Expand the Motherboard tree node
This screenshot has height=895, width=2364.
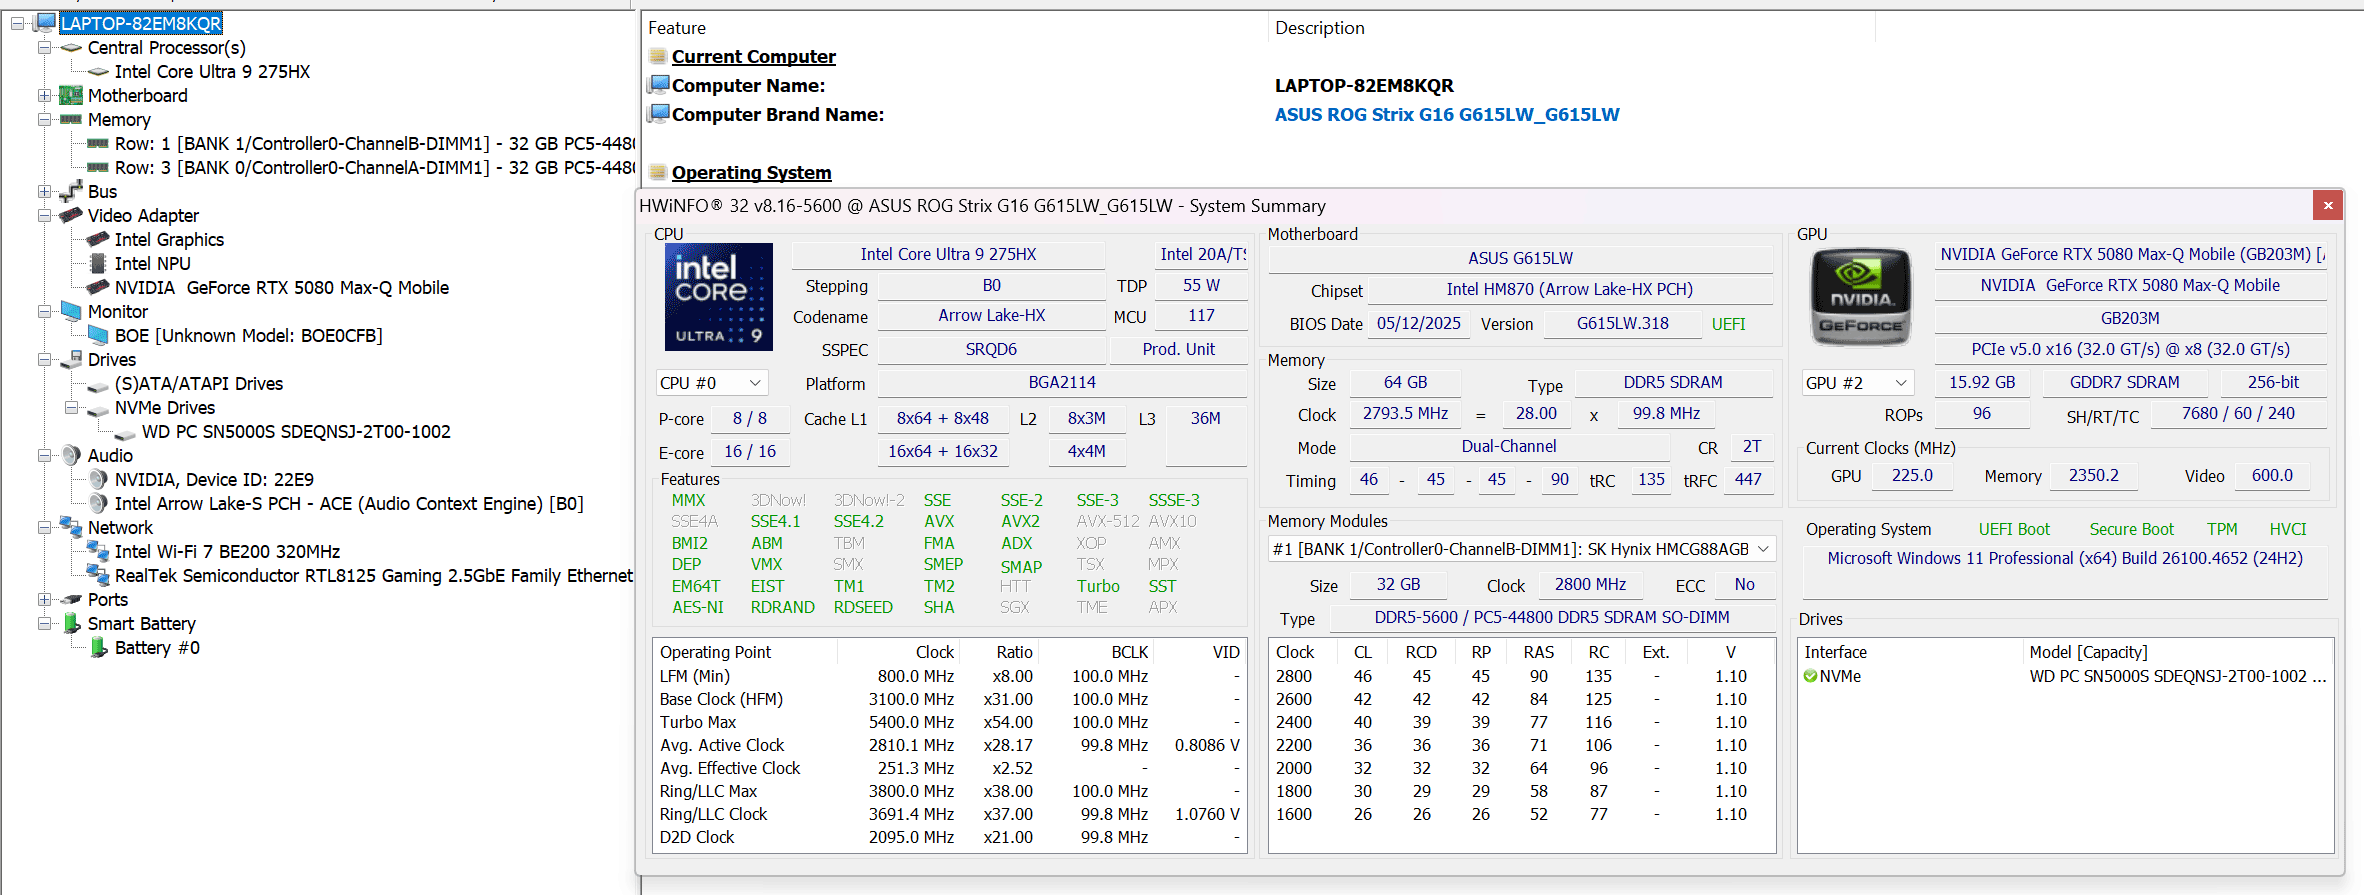click(44, 96)
